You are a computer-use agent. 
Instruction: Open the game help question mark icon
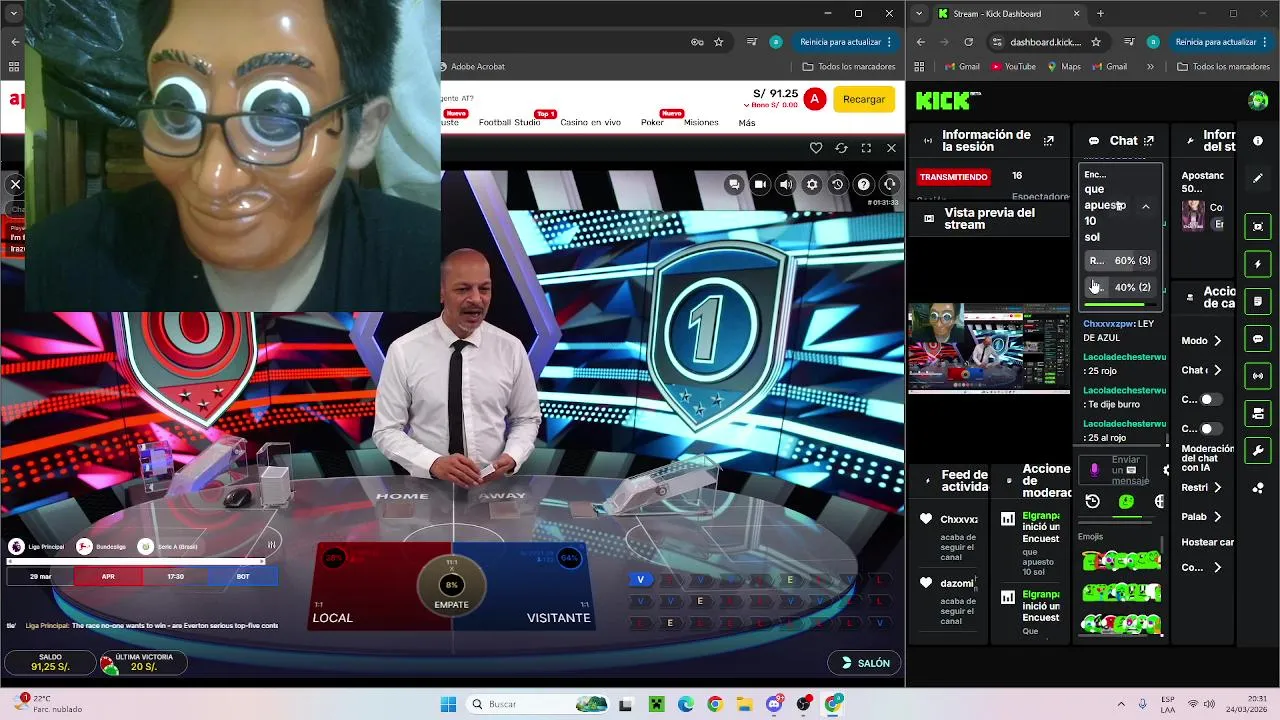[864, 184]
